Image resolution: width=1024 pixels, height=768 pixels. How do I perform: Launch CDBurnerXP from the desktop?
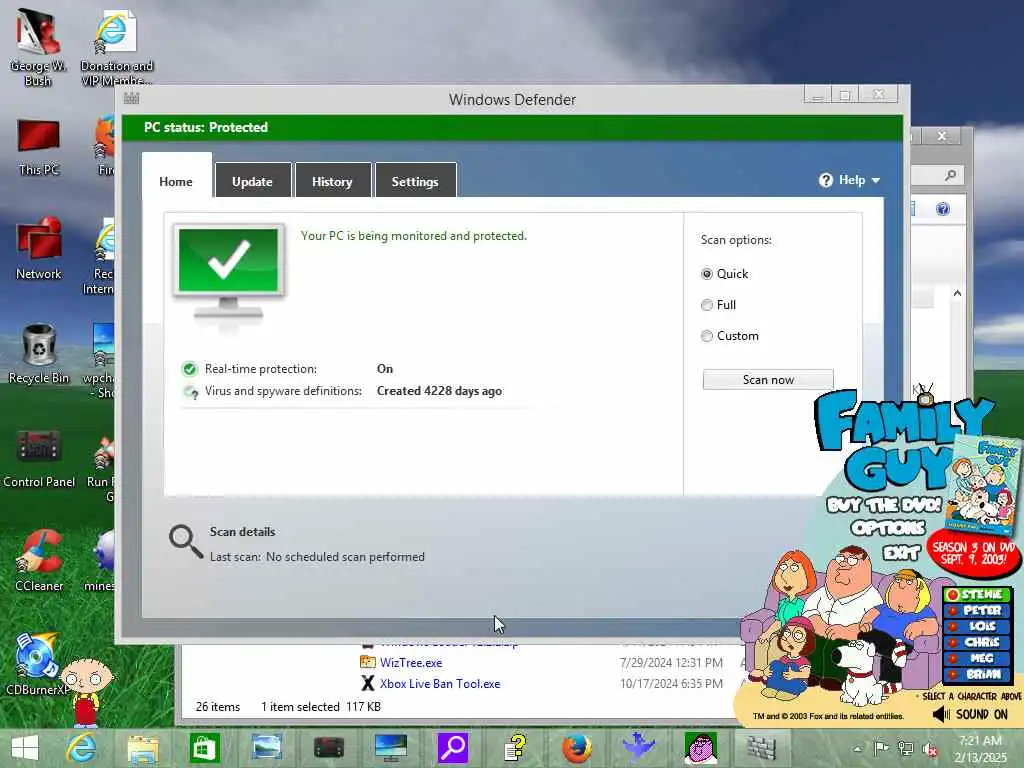click(x=36, y=663)
